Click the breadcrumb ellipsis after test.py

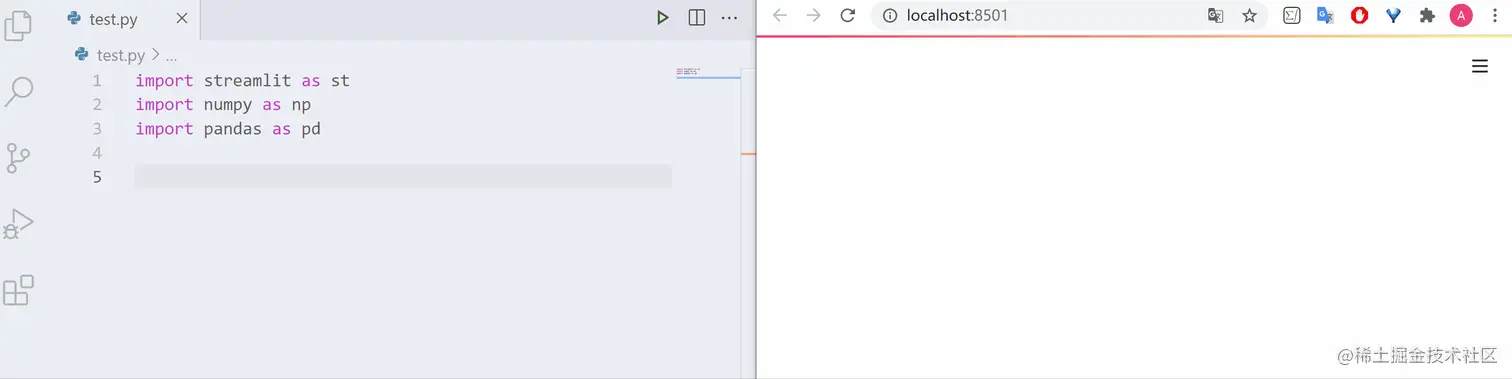170,56
